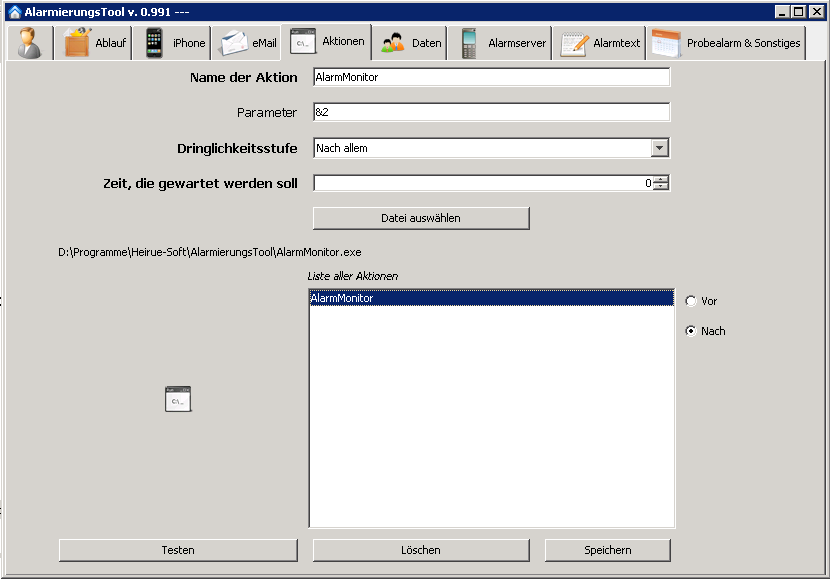Click the console icon left of the list
The width and height of the screenshot is (831, 579).
point(178,399)
